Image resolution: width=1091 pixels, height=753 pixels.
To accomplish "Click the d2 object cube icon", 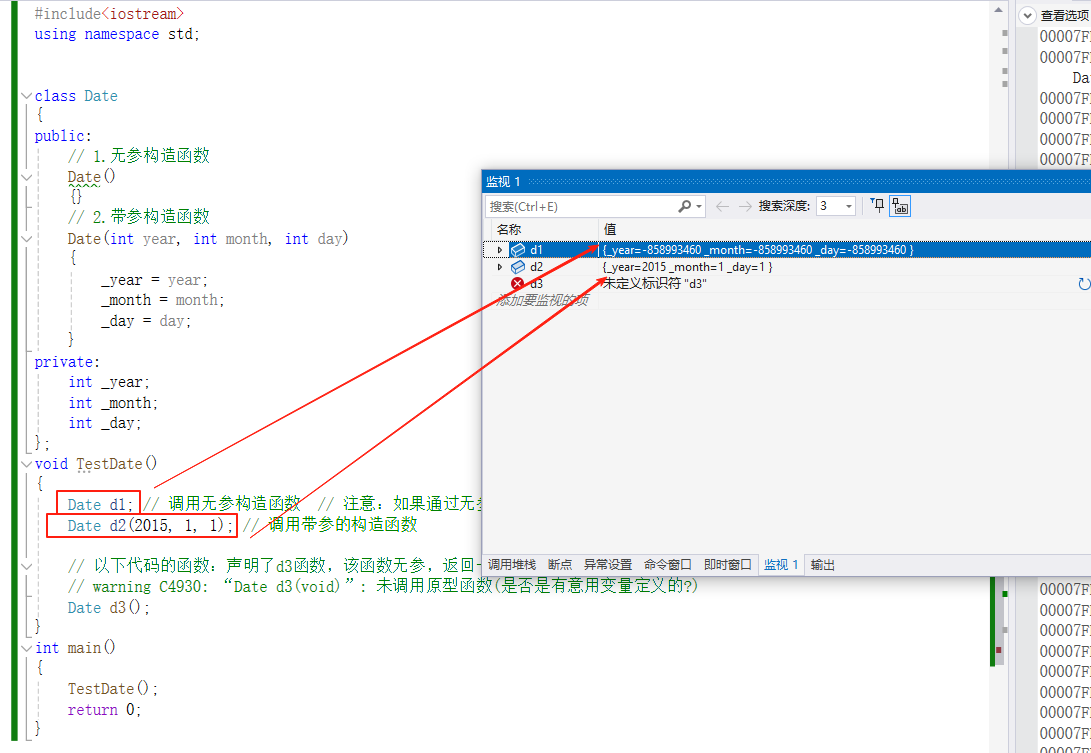I will point(518,267).
